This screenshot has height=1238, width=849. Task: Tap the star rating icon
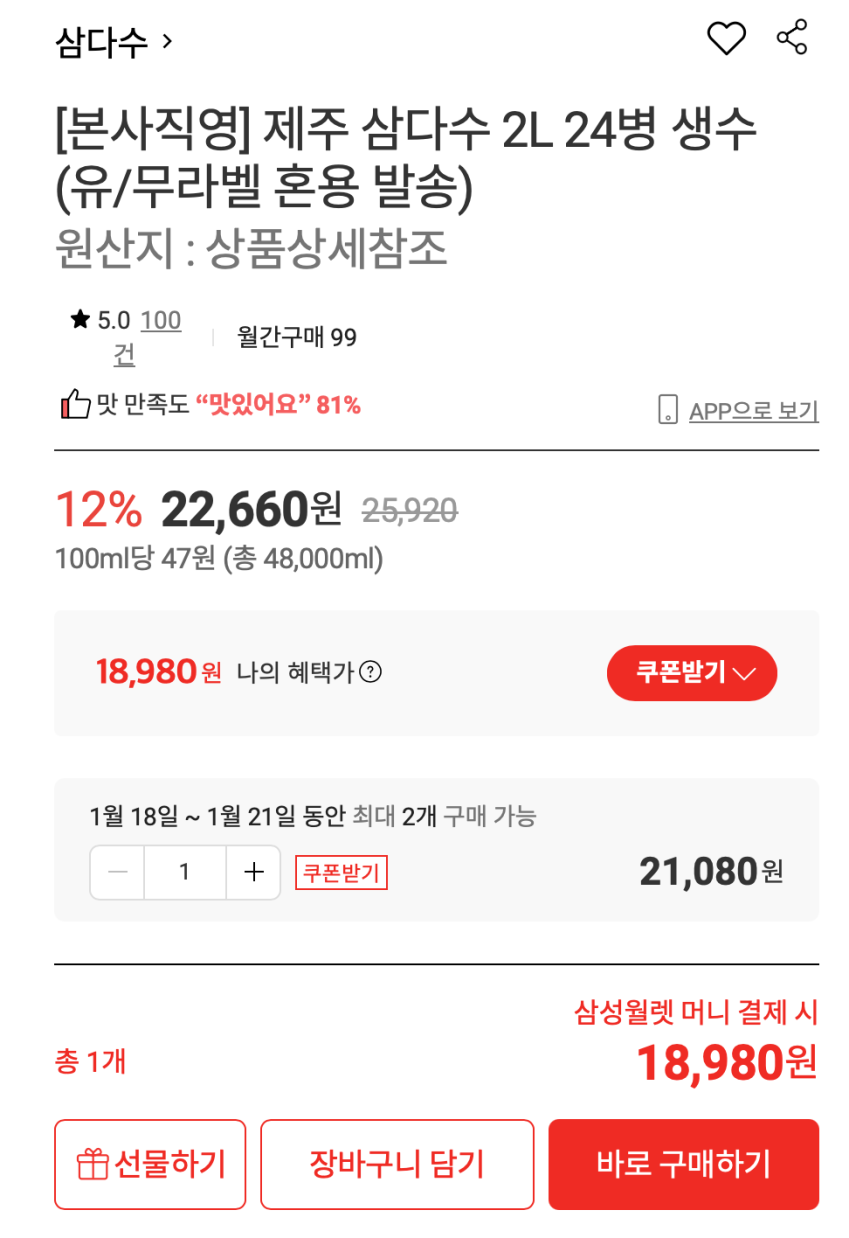pos(80,320)
